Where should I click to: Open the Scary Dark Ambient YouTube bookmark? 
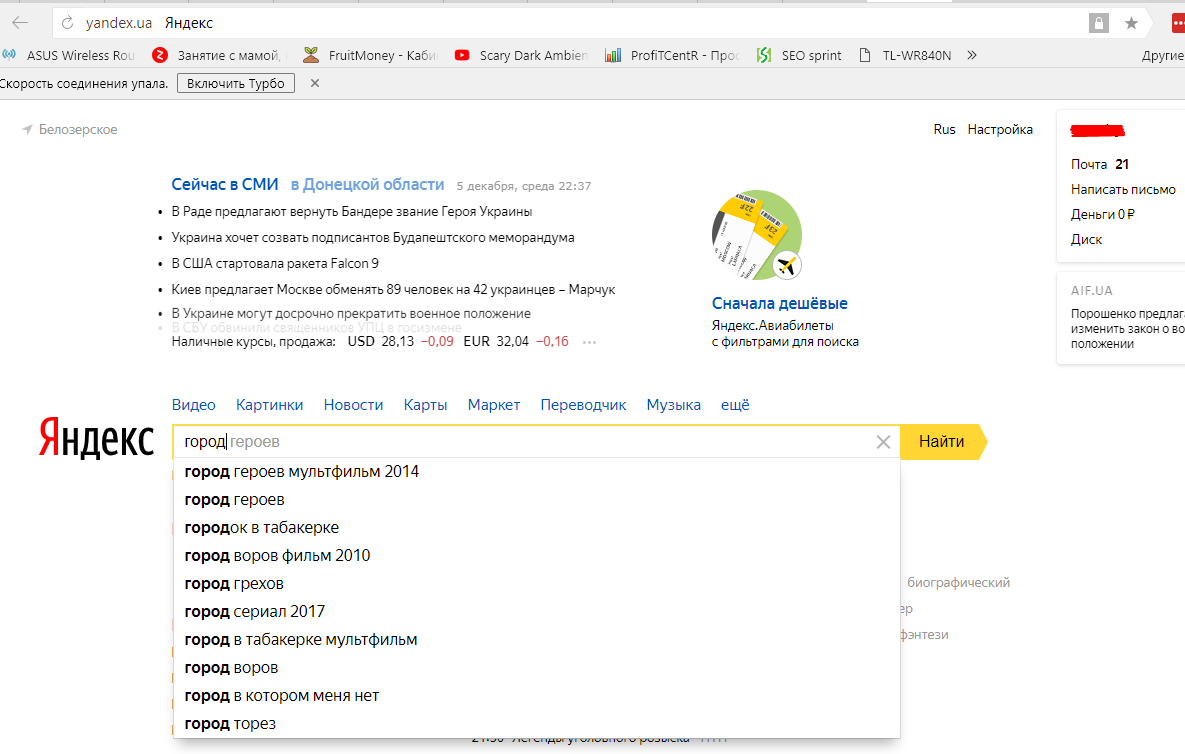pos(521,56)
